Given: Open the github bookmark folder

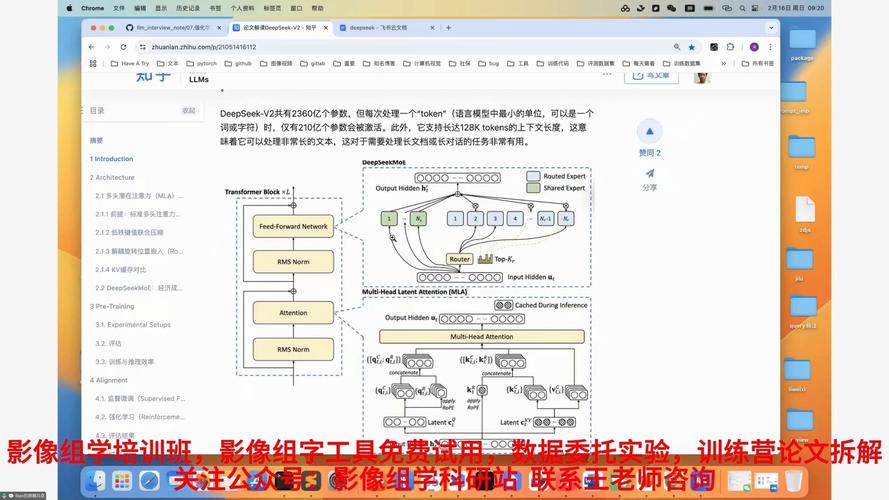Looking at the screenshot, I should 238,63.
